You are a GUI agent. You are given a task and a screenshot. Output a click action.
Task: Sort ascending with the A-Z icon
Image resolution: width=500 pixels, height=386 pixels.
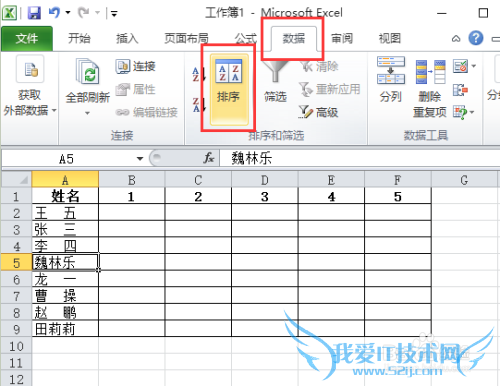[x=199, y=74]
